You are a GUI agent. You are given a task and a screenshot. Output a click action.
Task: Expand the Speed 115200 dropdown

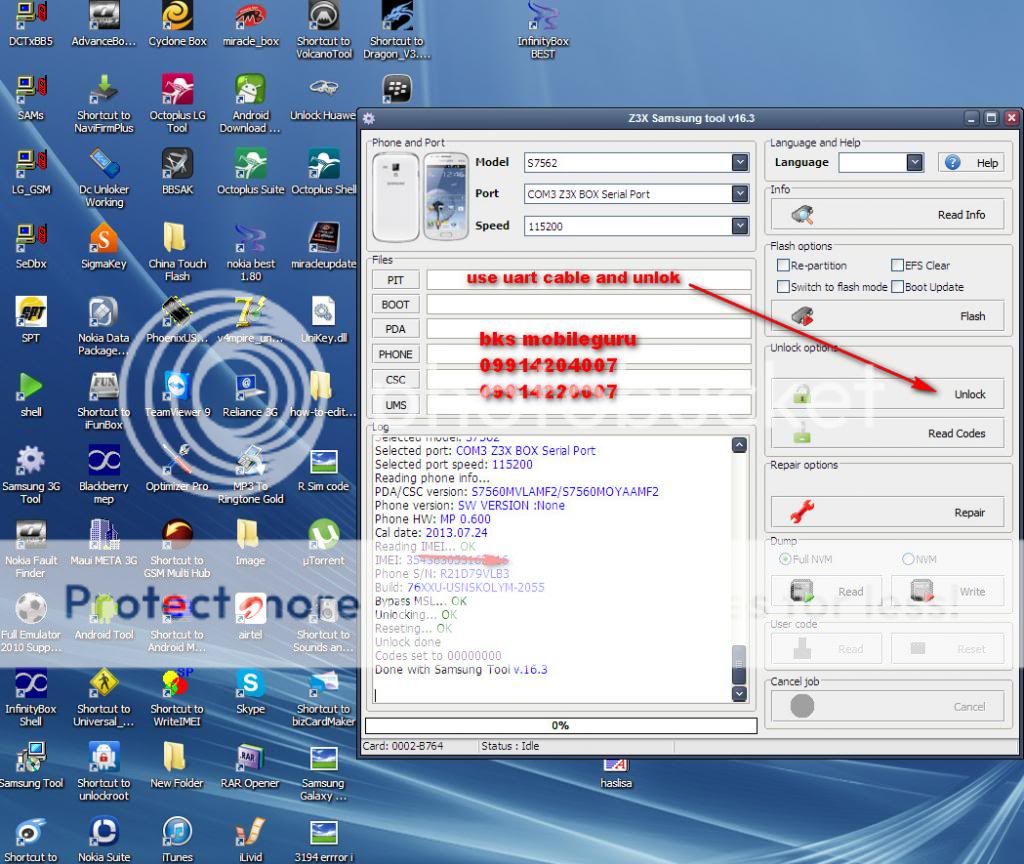pos(739,227)
